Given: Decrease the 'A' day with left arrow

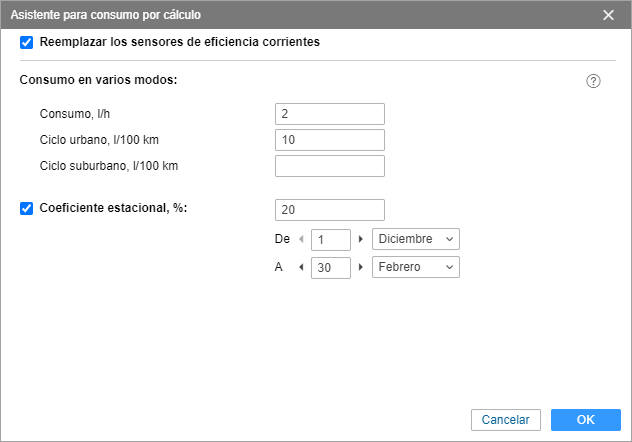Looking at the screenshot, I should point(301,267).
